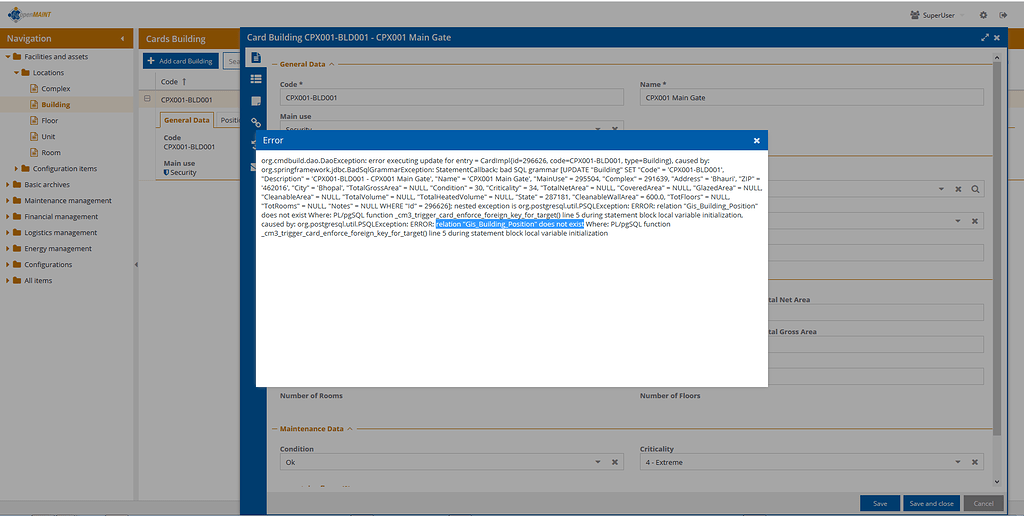Click the Cards Building search box

tap(232, 61)
